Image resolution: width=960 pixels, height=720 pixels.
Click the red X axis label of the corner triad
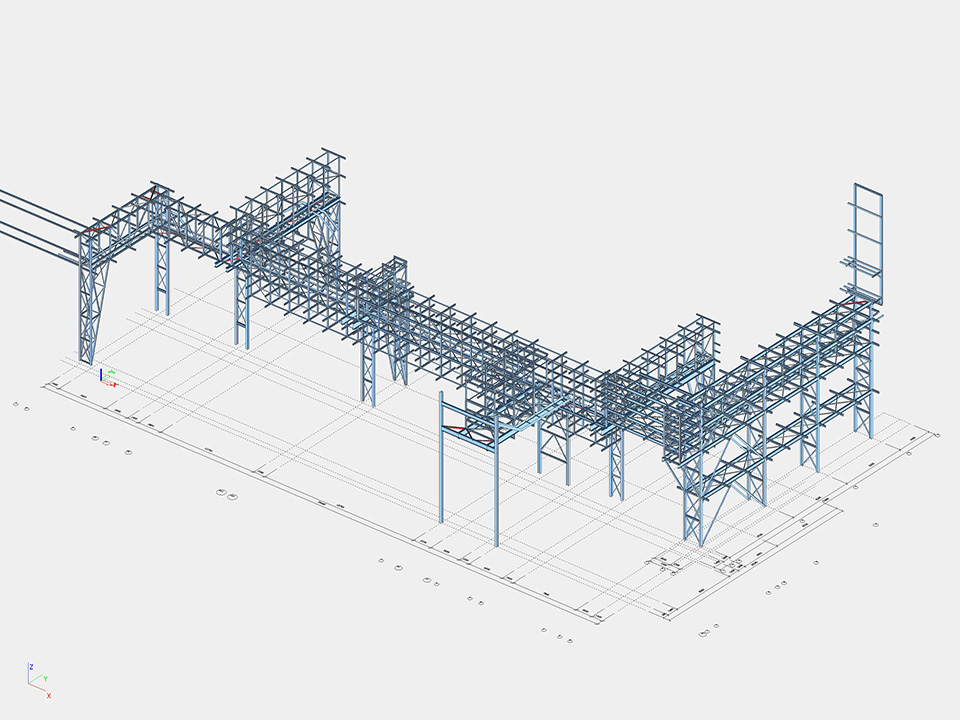48,695
